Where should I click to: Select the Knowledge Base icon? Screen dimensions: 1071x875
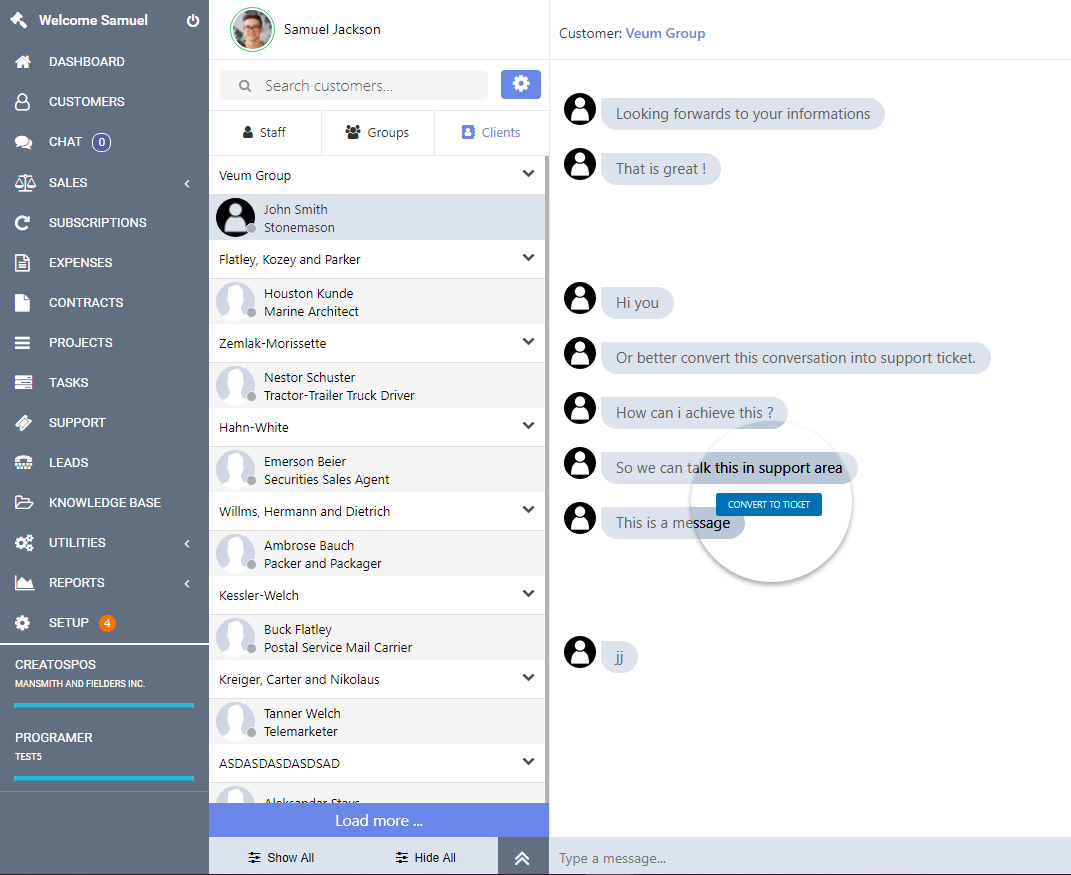coord(97,502)
